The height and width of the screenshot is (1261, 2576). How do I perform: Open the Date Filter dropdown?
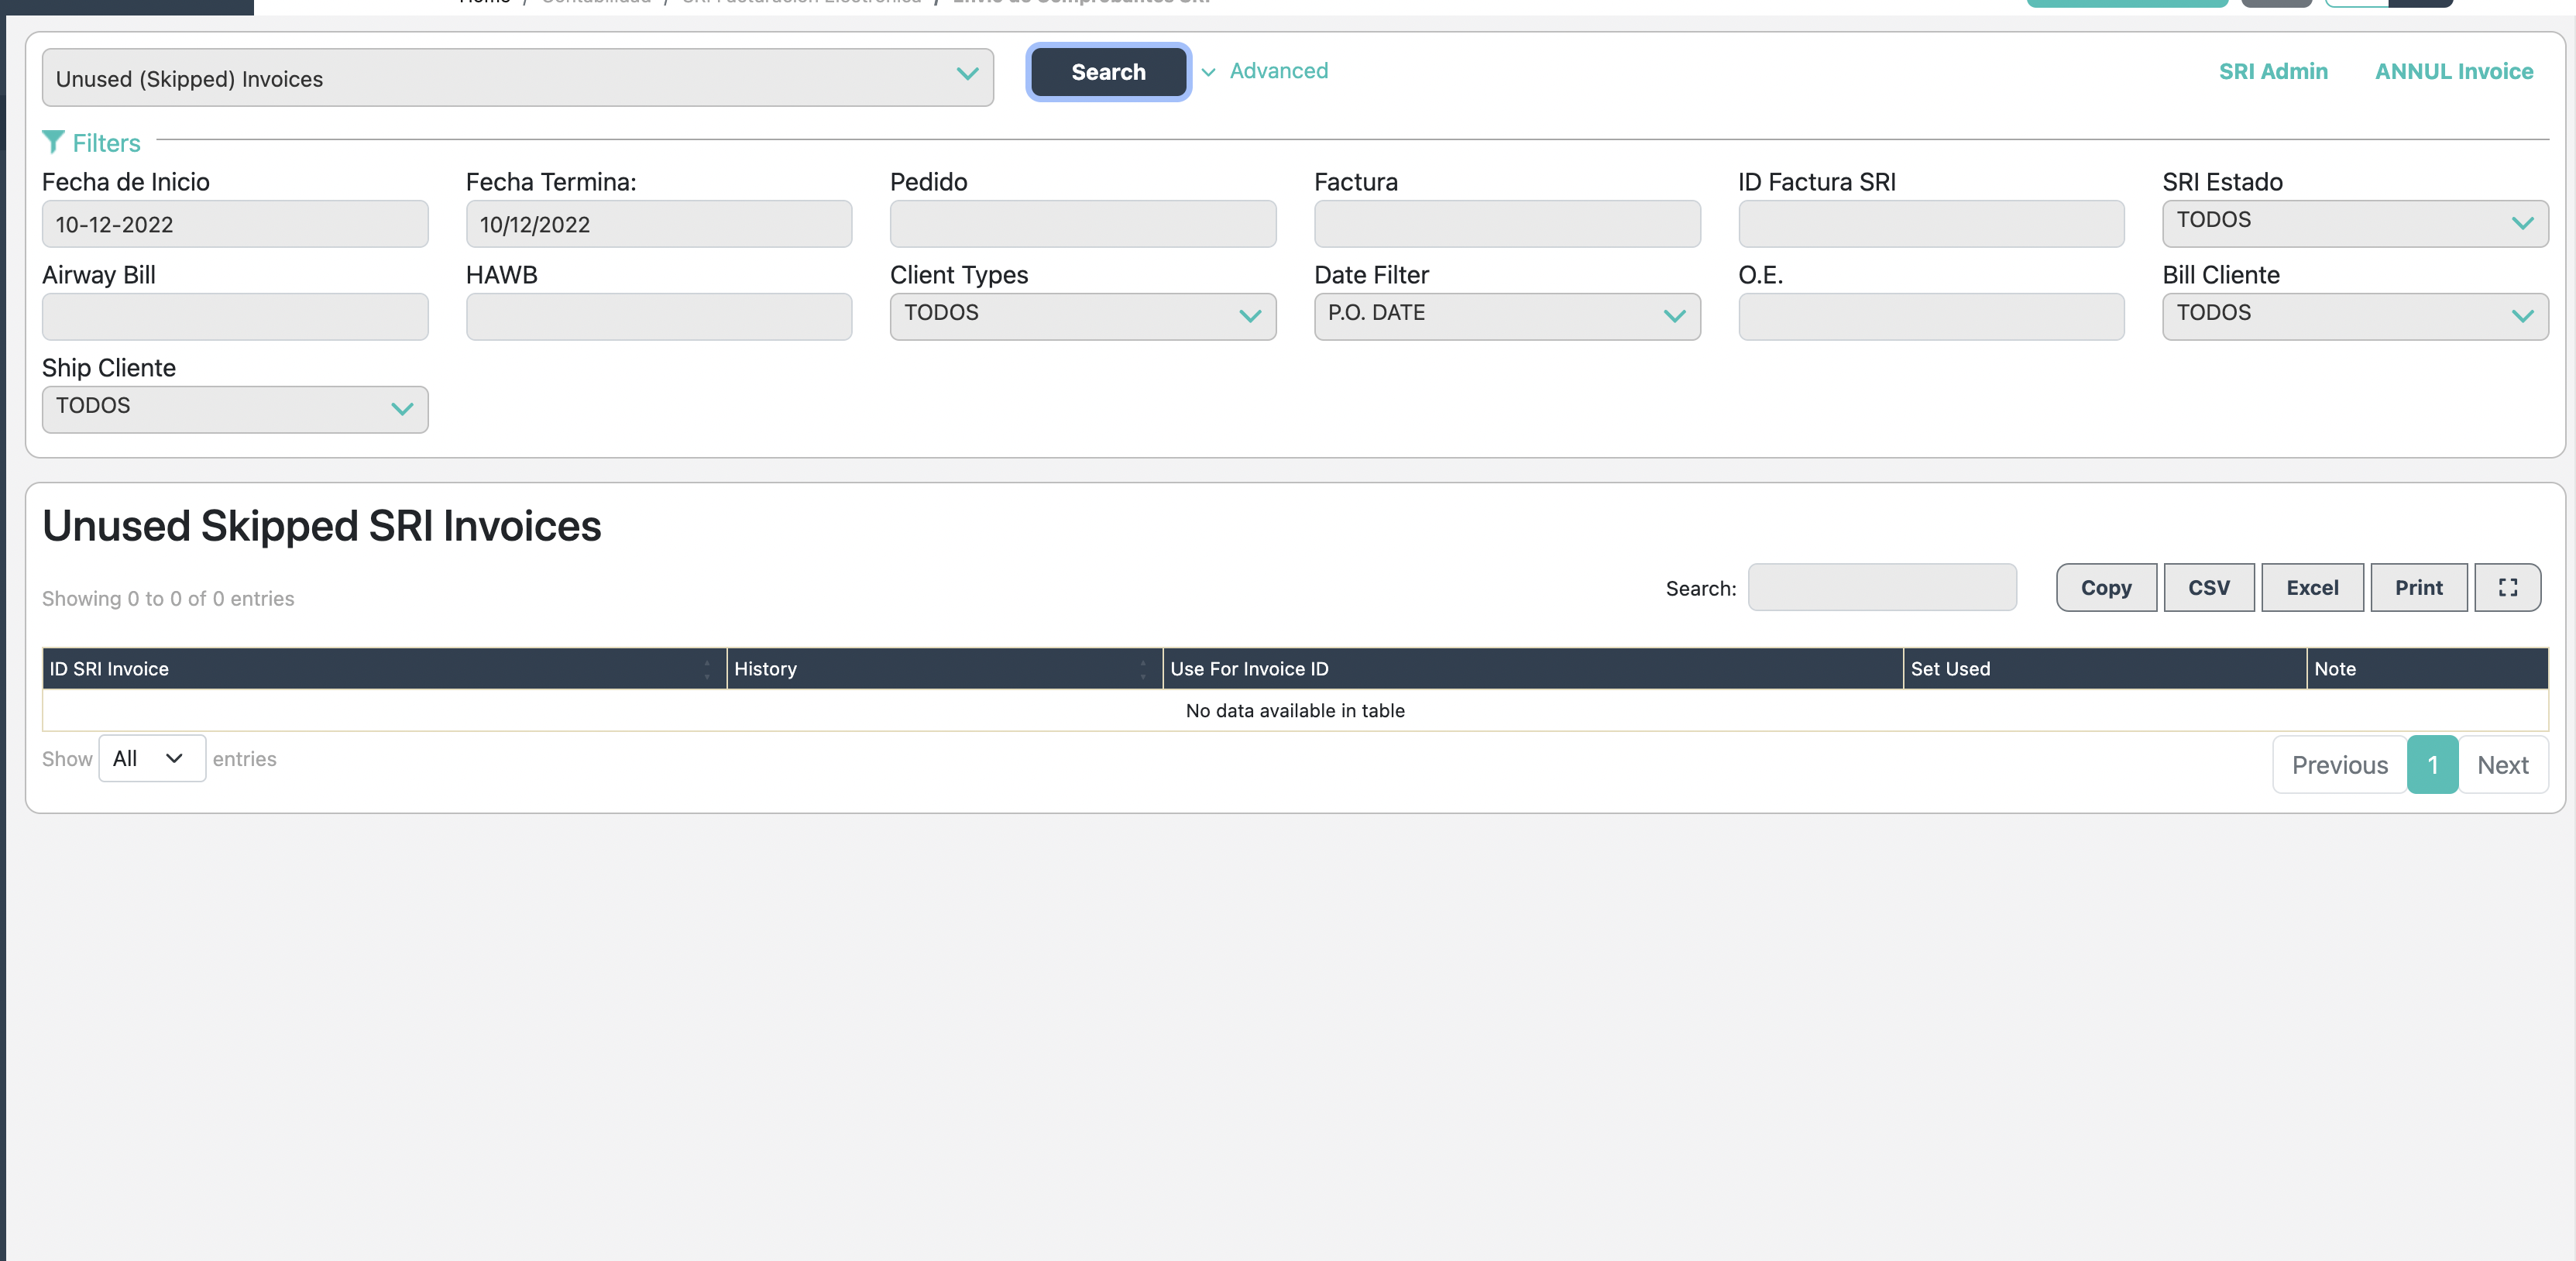[1506, 315]
